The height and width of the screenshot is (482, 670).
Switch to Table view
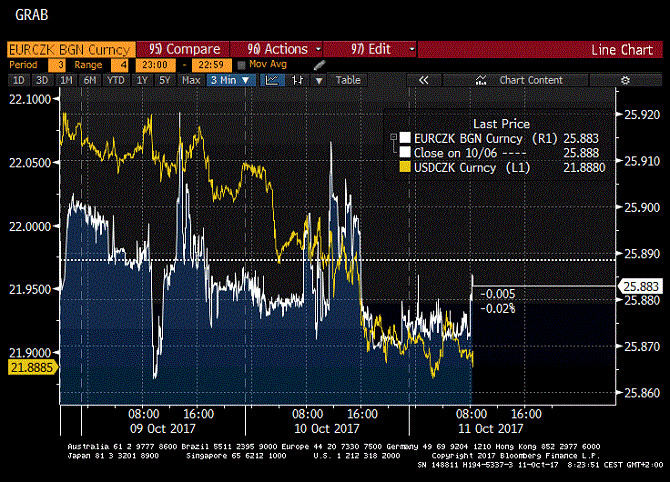pyautogui.click(x=348, y=80)
